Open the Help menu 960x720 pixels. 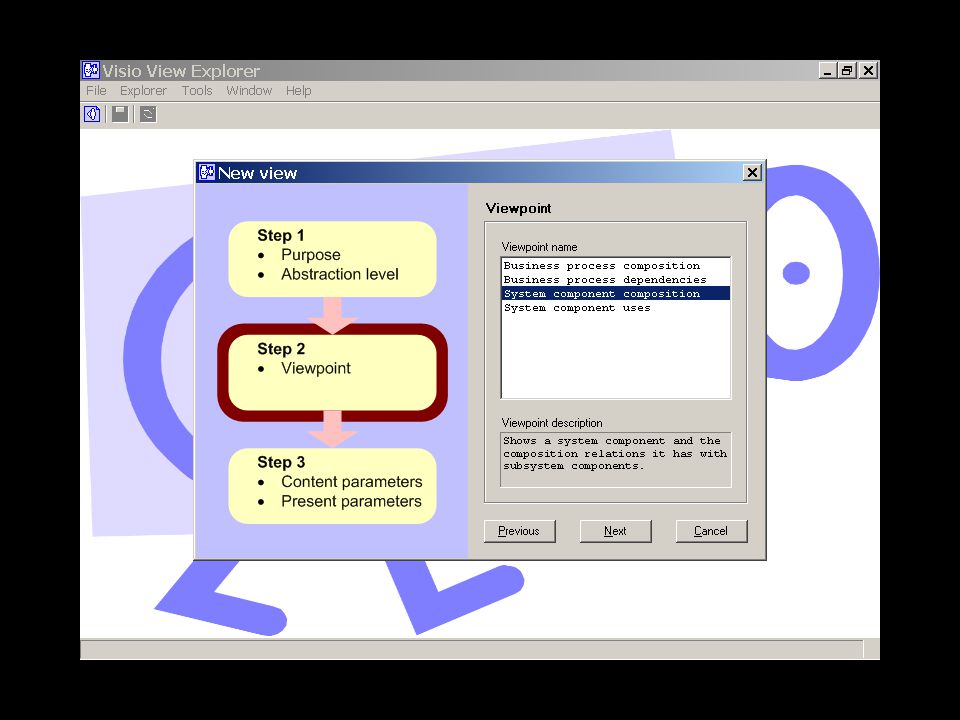point(299,91)
